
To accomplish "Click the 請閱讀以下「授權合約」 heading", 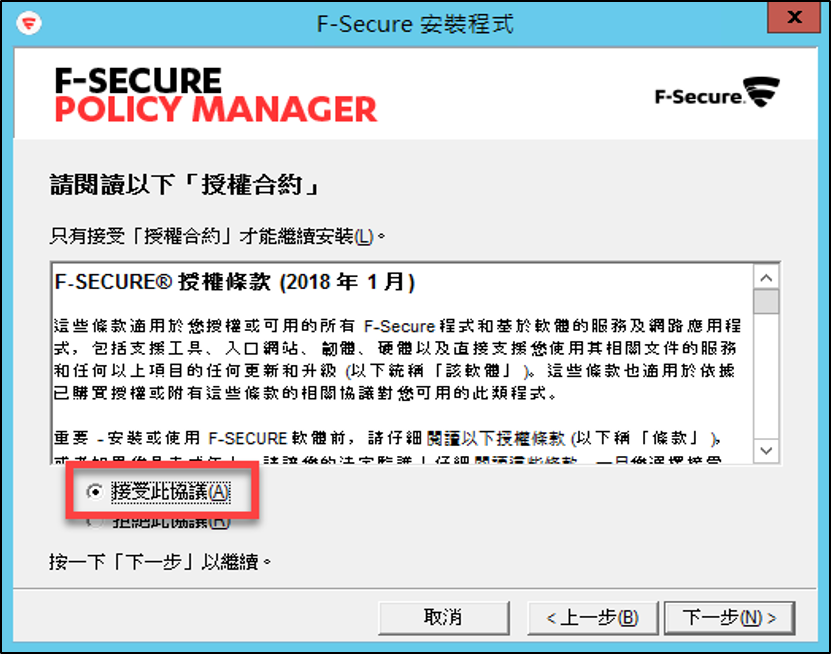I will coord(184,185).
